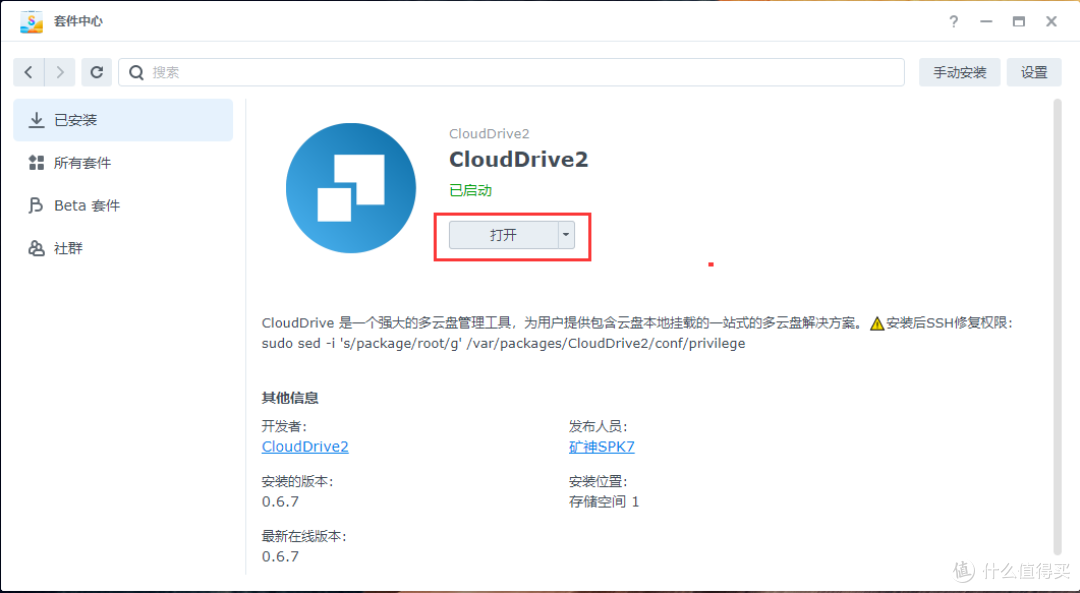The height and width of the screenshot is (593, 1080).
Task: Minimize the Package Center window
Action: [x=985, y=21]
